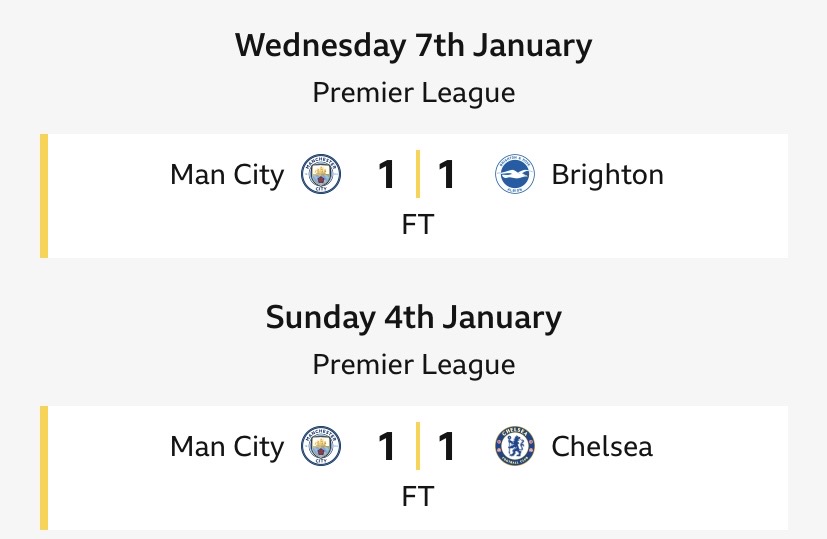Select the Wednesday 7th January heading
This screenshot has width=827, height=539.
[413, 46]
